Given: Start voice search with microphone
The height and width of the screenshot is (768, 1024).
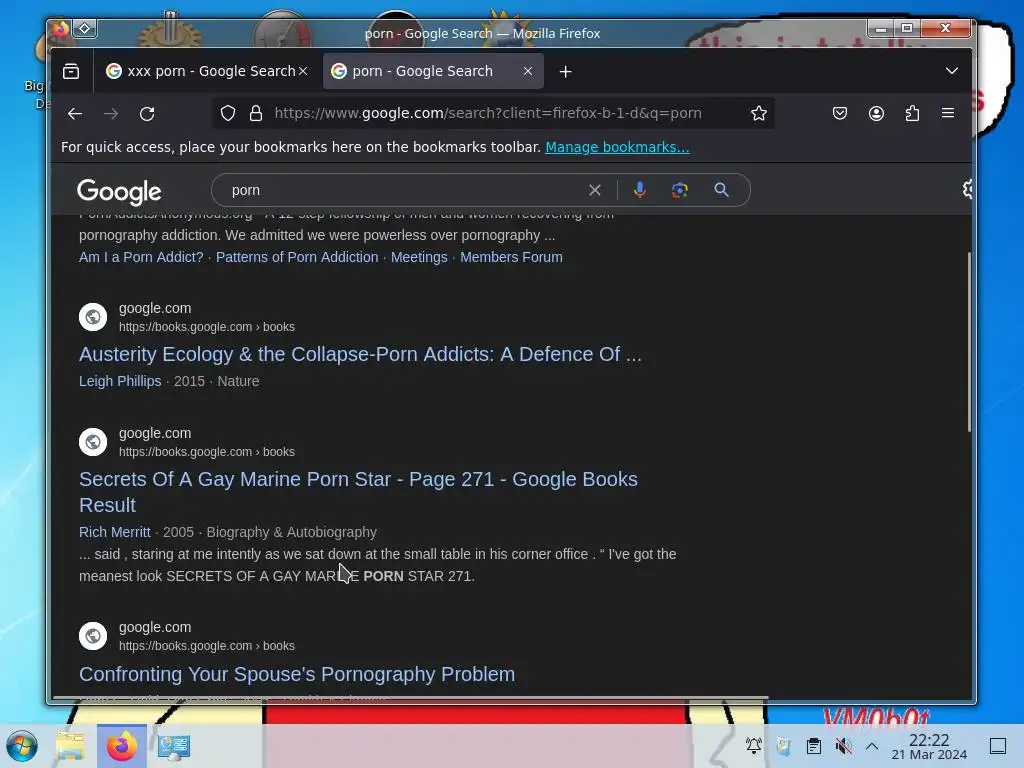Looking at the screenshot, I should (639, 190).
